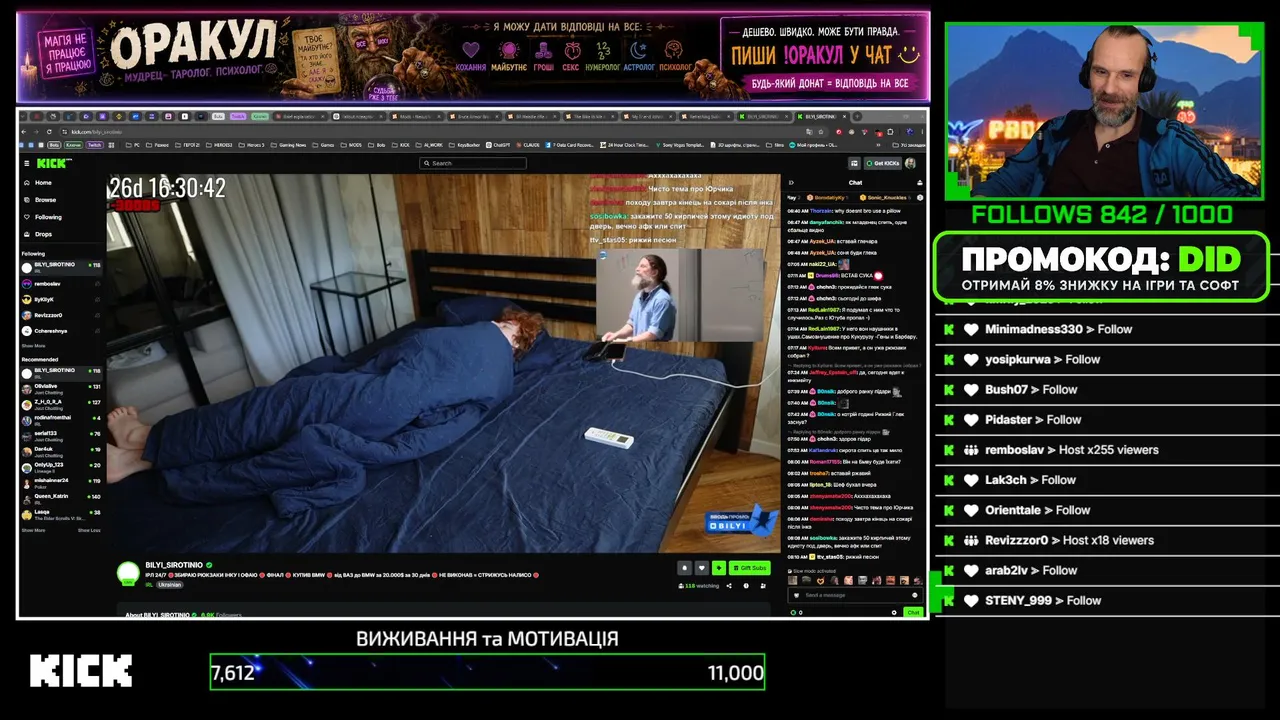Open the ChatGPT bookmark
The height and width of the screenshot is (720, 1280).
(x=498, y=145)
